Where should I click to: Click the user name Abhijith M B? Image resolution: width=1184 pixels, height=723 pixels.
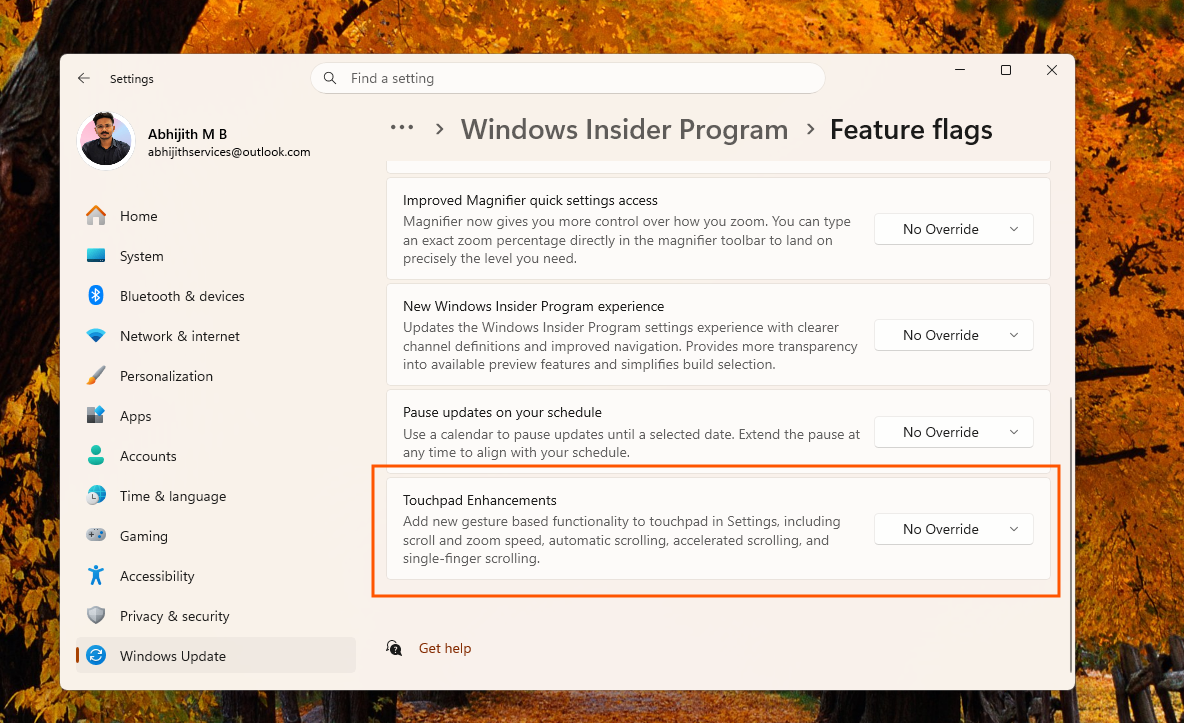[x=187, y=134]
